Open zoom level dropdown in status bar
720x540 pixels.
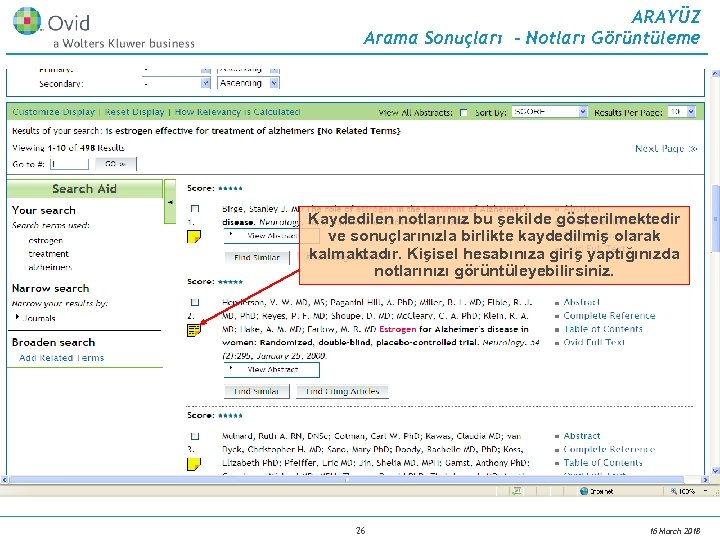tap(705, 491)
